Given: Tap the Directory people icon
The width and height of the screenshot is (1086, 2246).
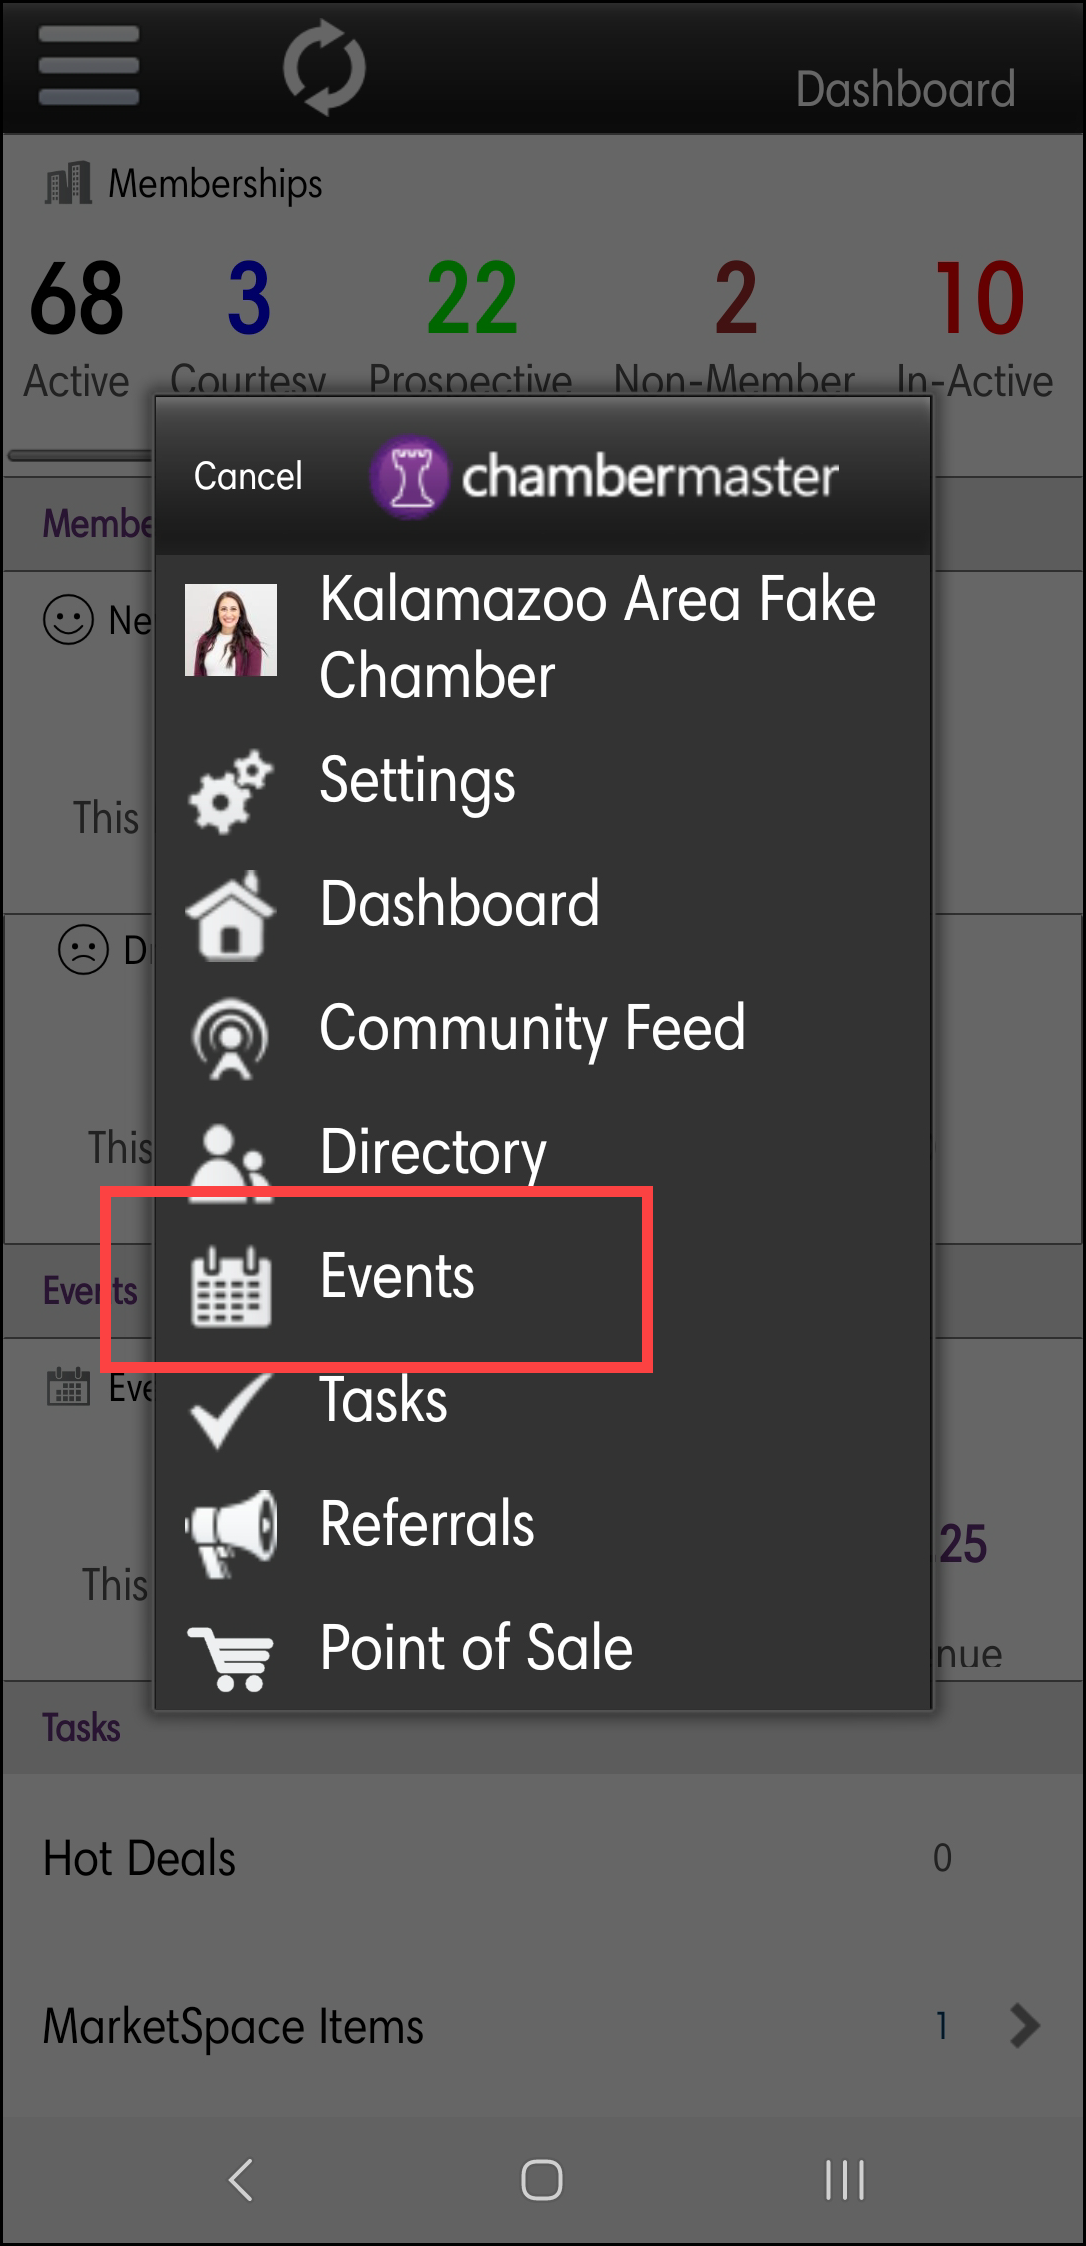Looking at the screenshot, I should (x=231, y=1162).
